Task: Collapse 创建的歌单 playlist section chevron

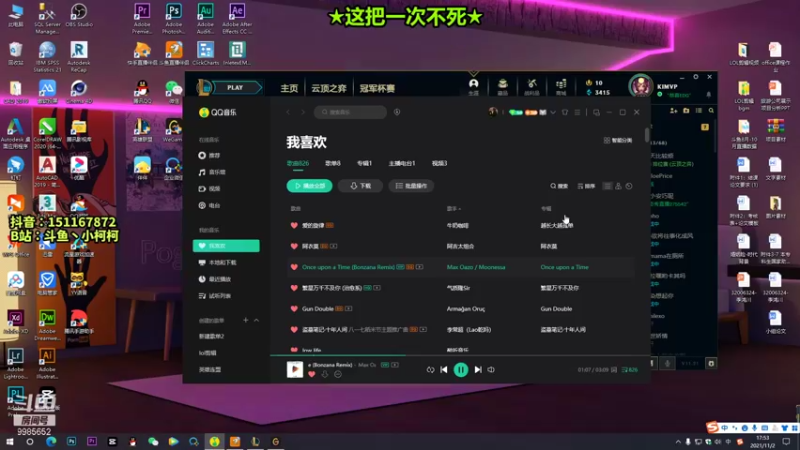Action: point(257,320)
